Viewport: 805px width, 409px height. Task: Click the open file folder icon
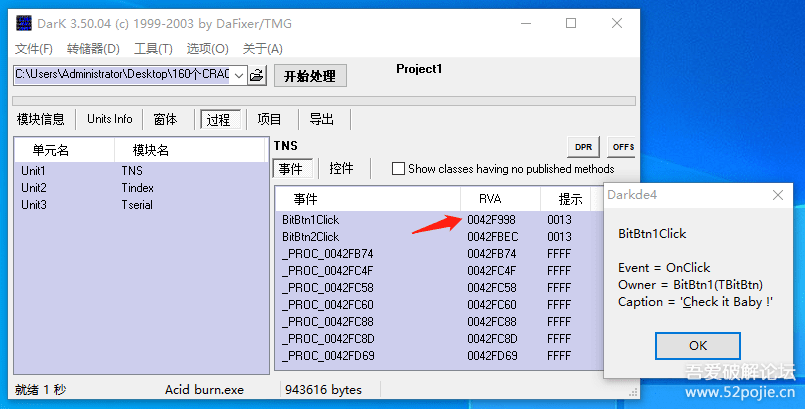[x=257, y=75]
